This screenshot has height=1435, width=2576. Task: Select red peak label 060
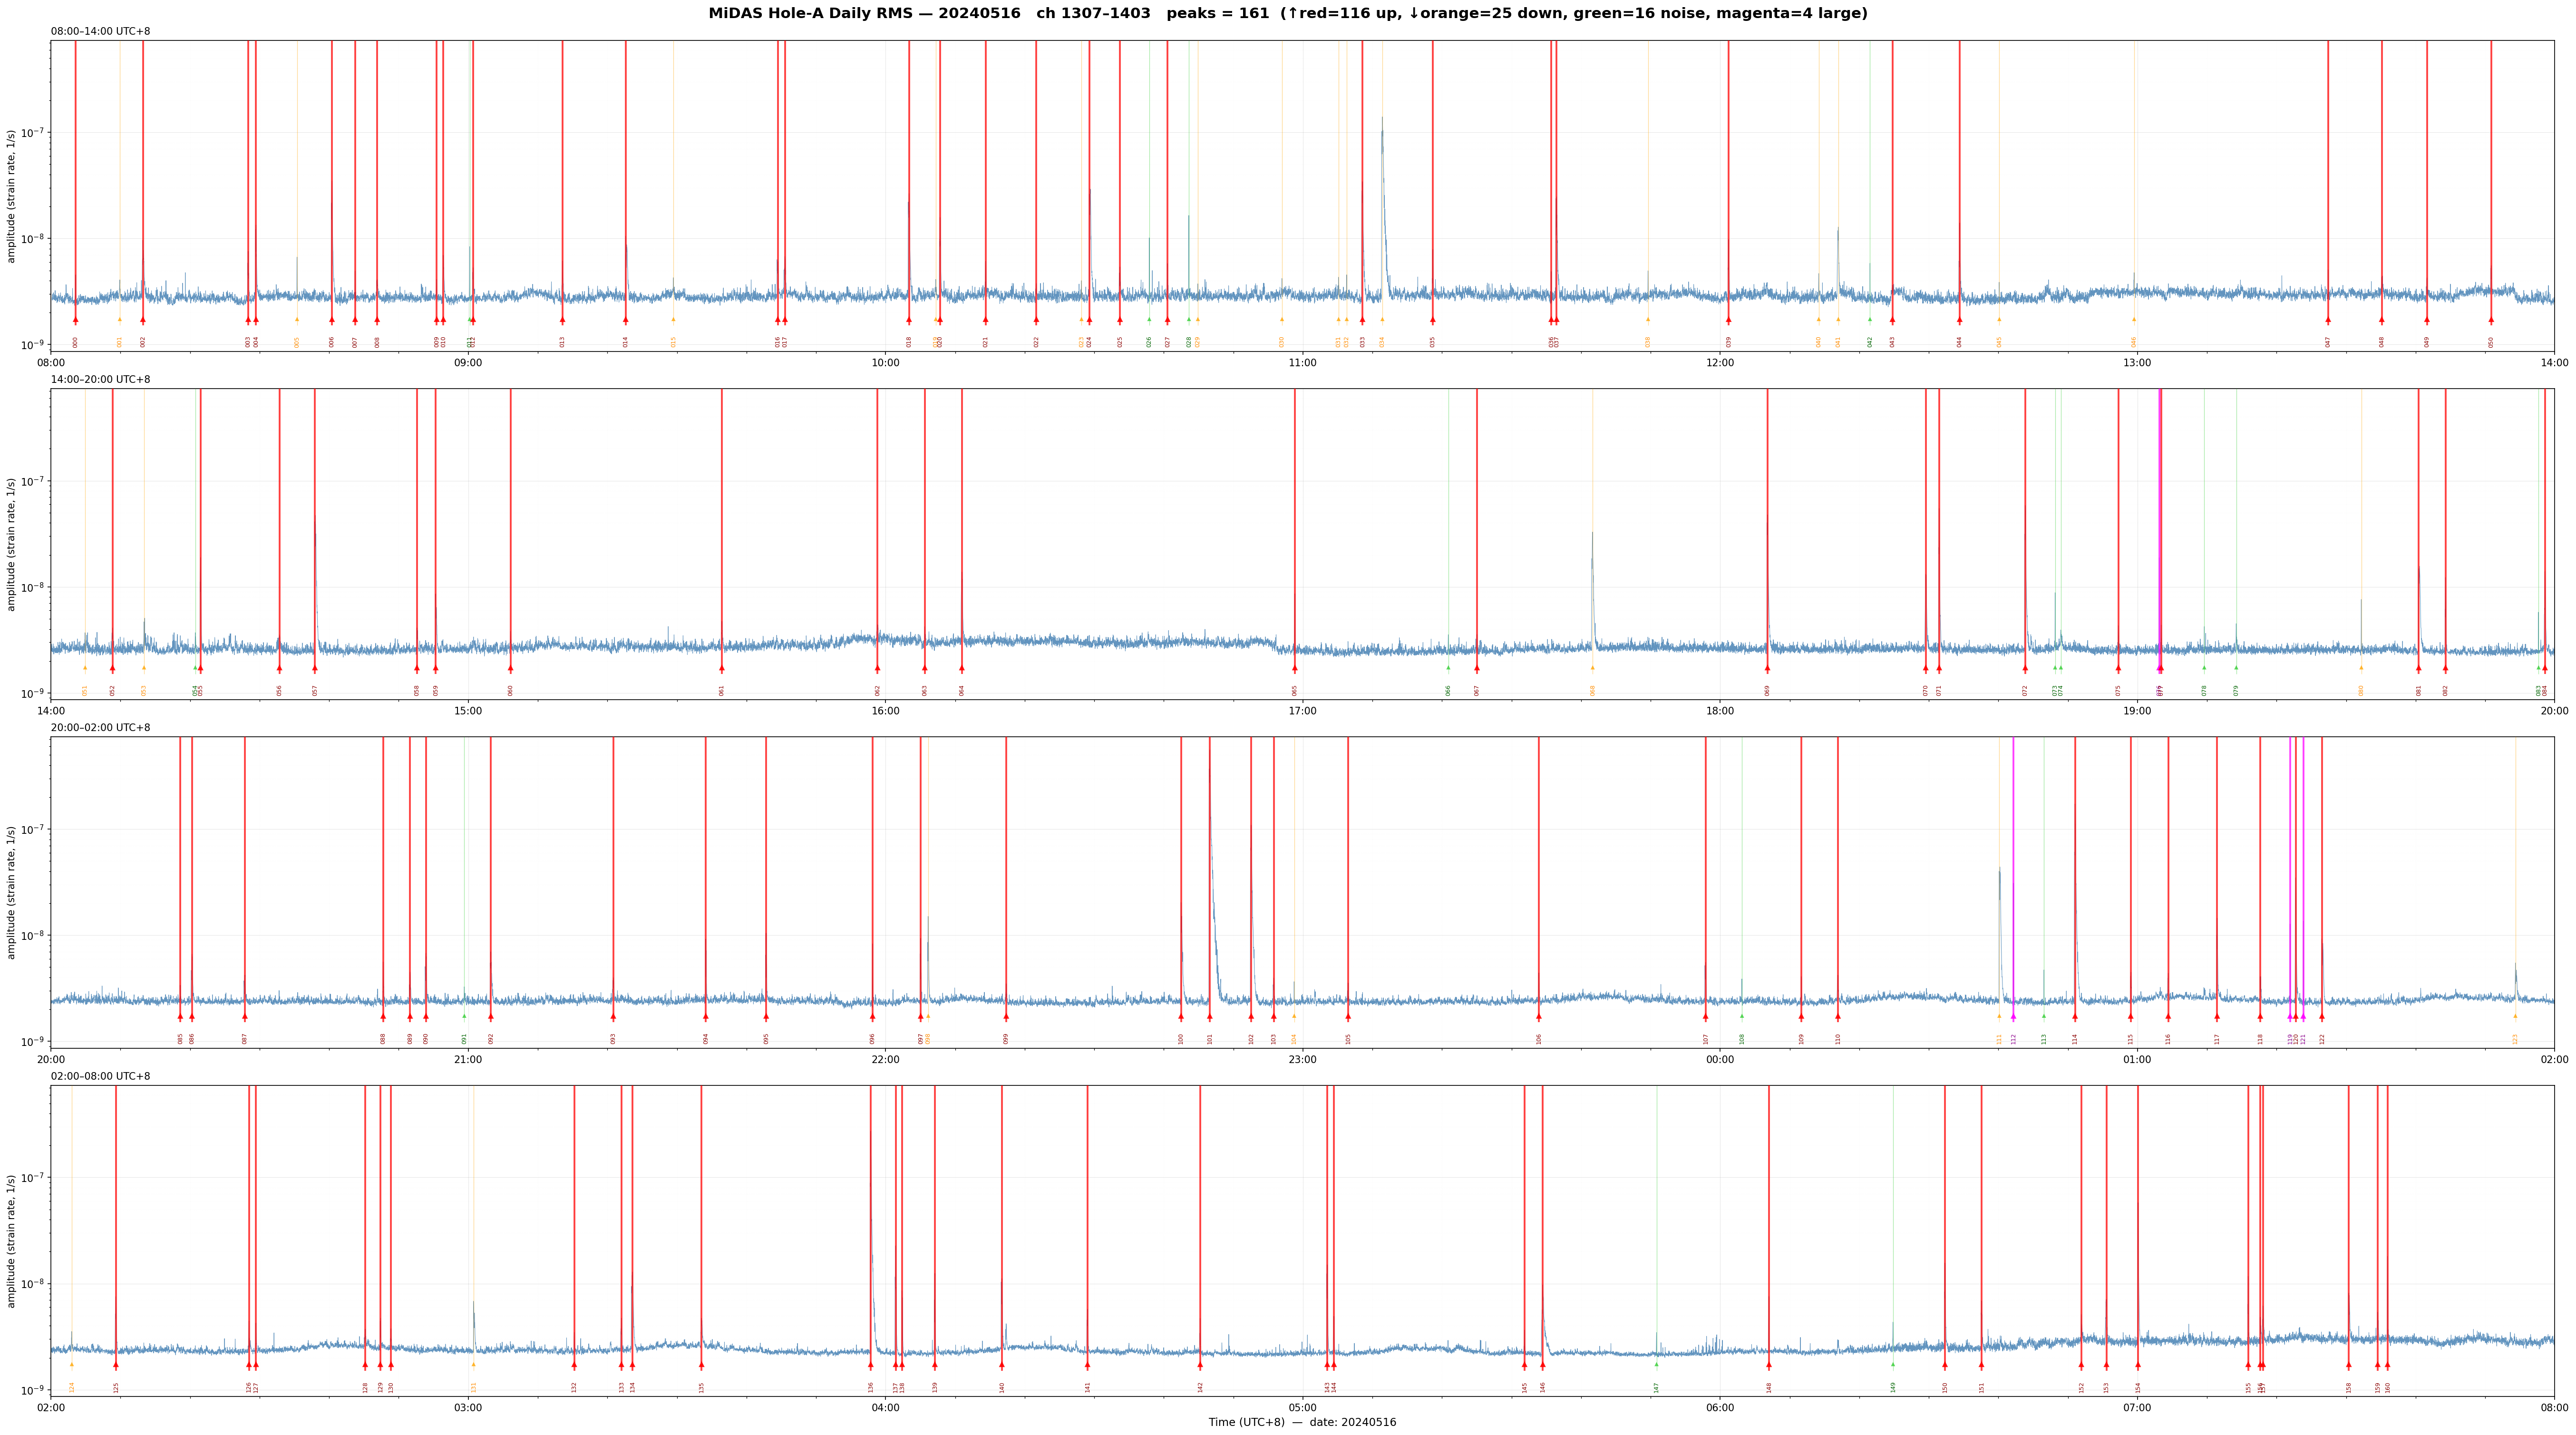click(x=510, y=690)
